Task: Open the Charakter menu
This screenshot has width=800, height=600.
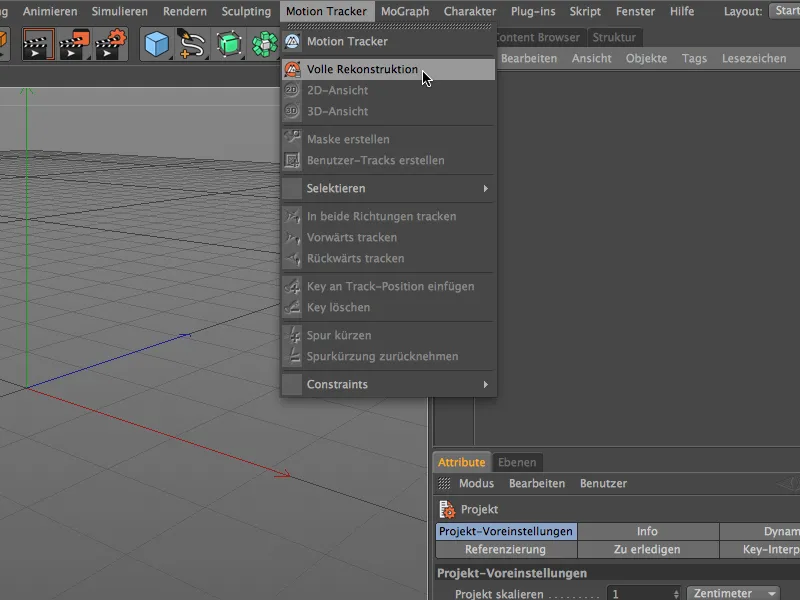Action: point(470,11)
